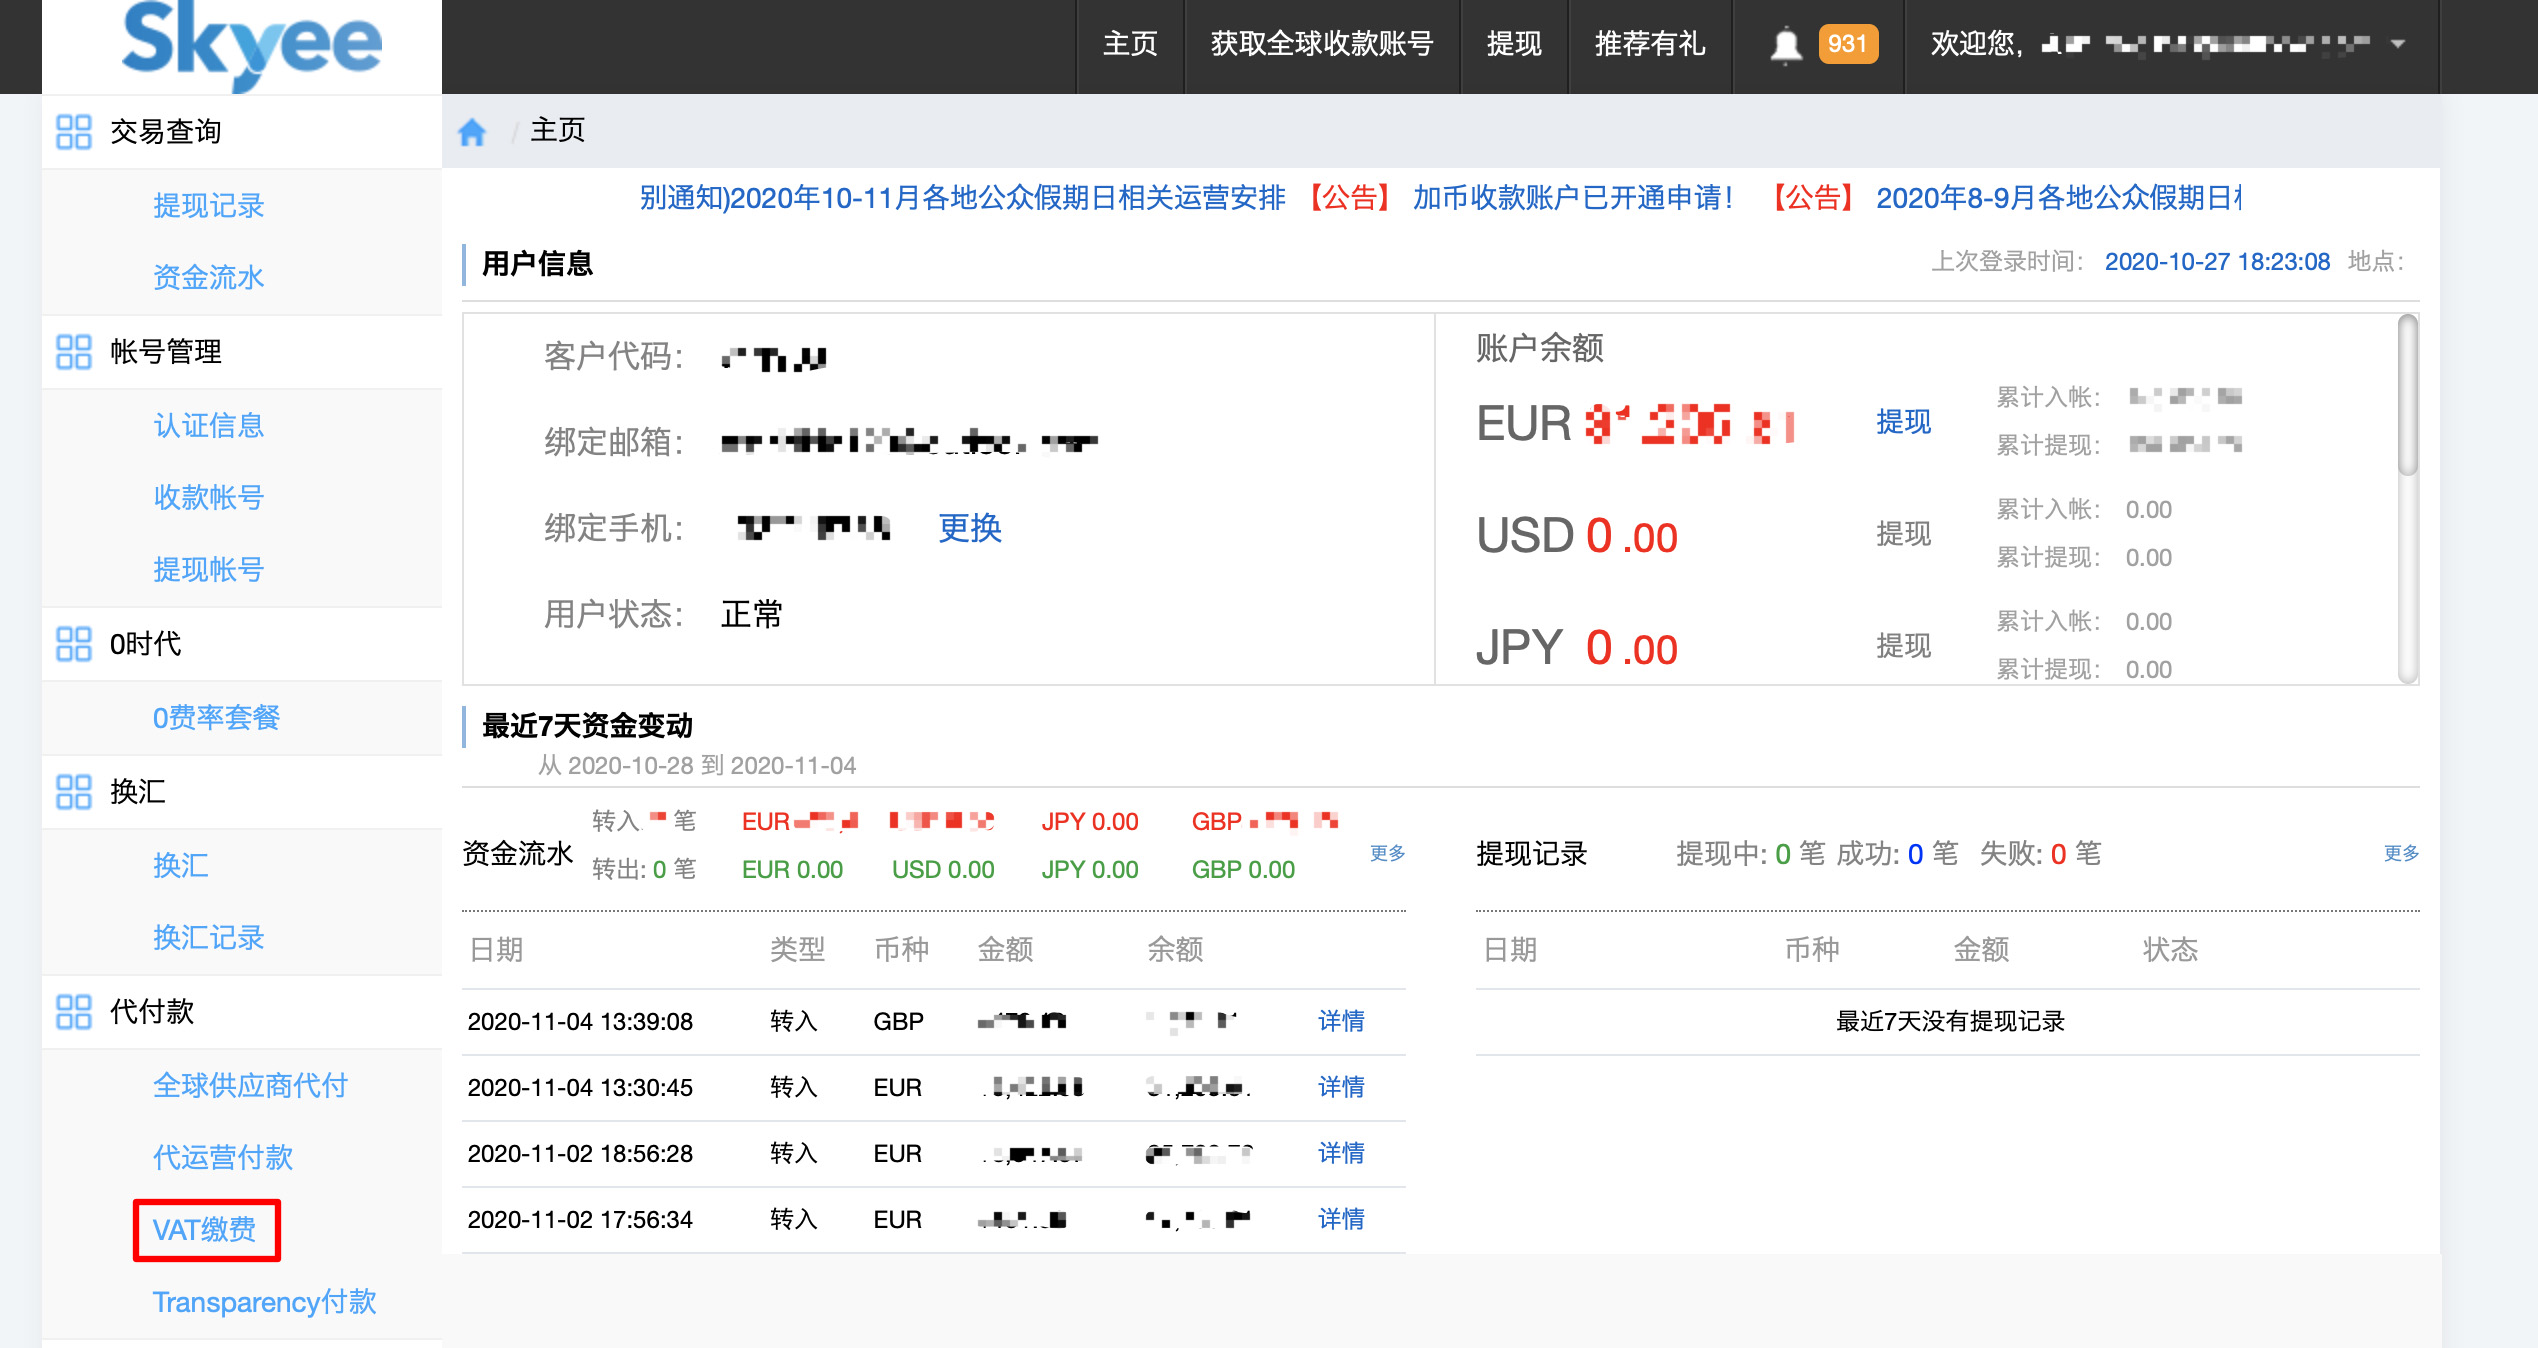2538x1348 pixels.
Task: Open 推荐有礼 menu item
Action: tap(1650, 44)
